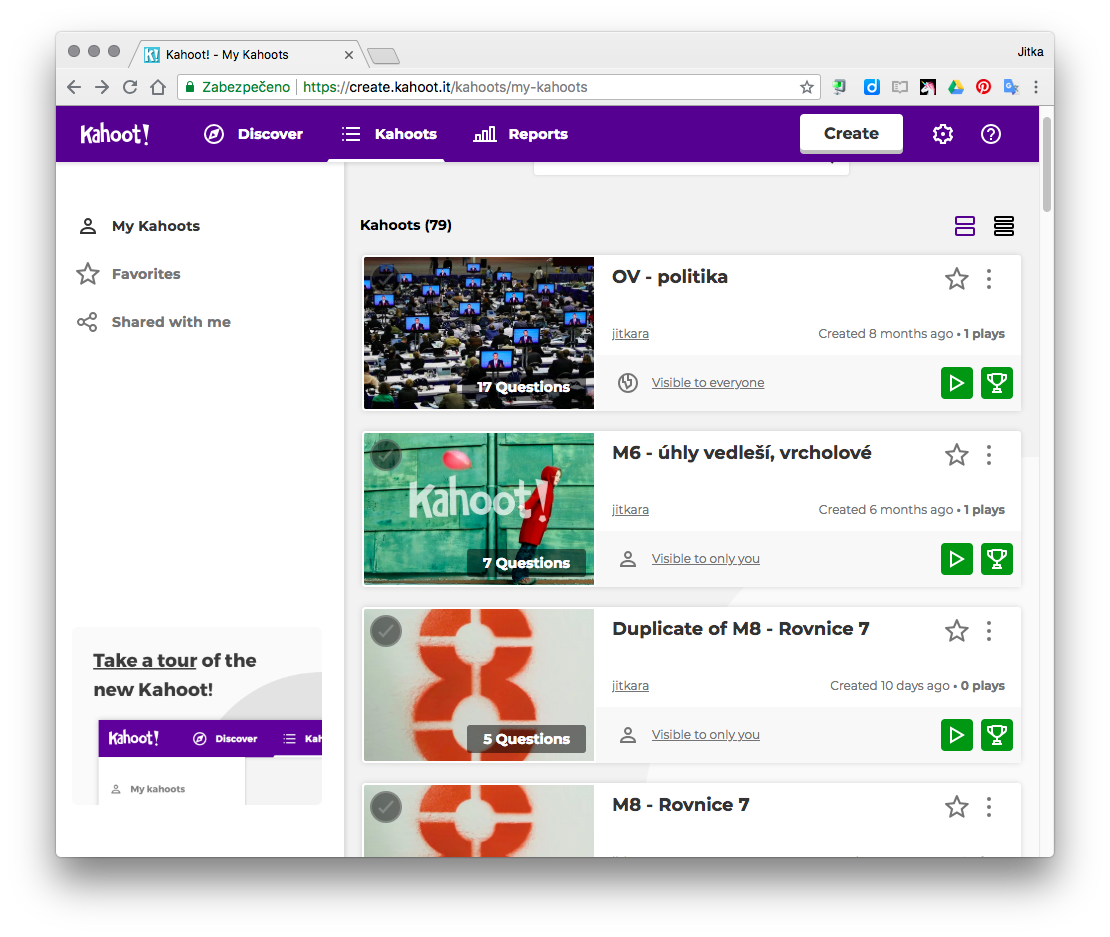Screen dimensions: 1110x937
Task: Open the OV - politika thumbnail image
Action: [x=479, y=333]
